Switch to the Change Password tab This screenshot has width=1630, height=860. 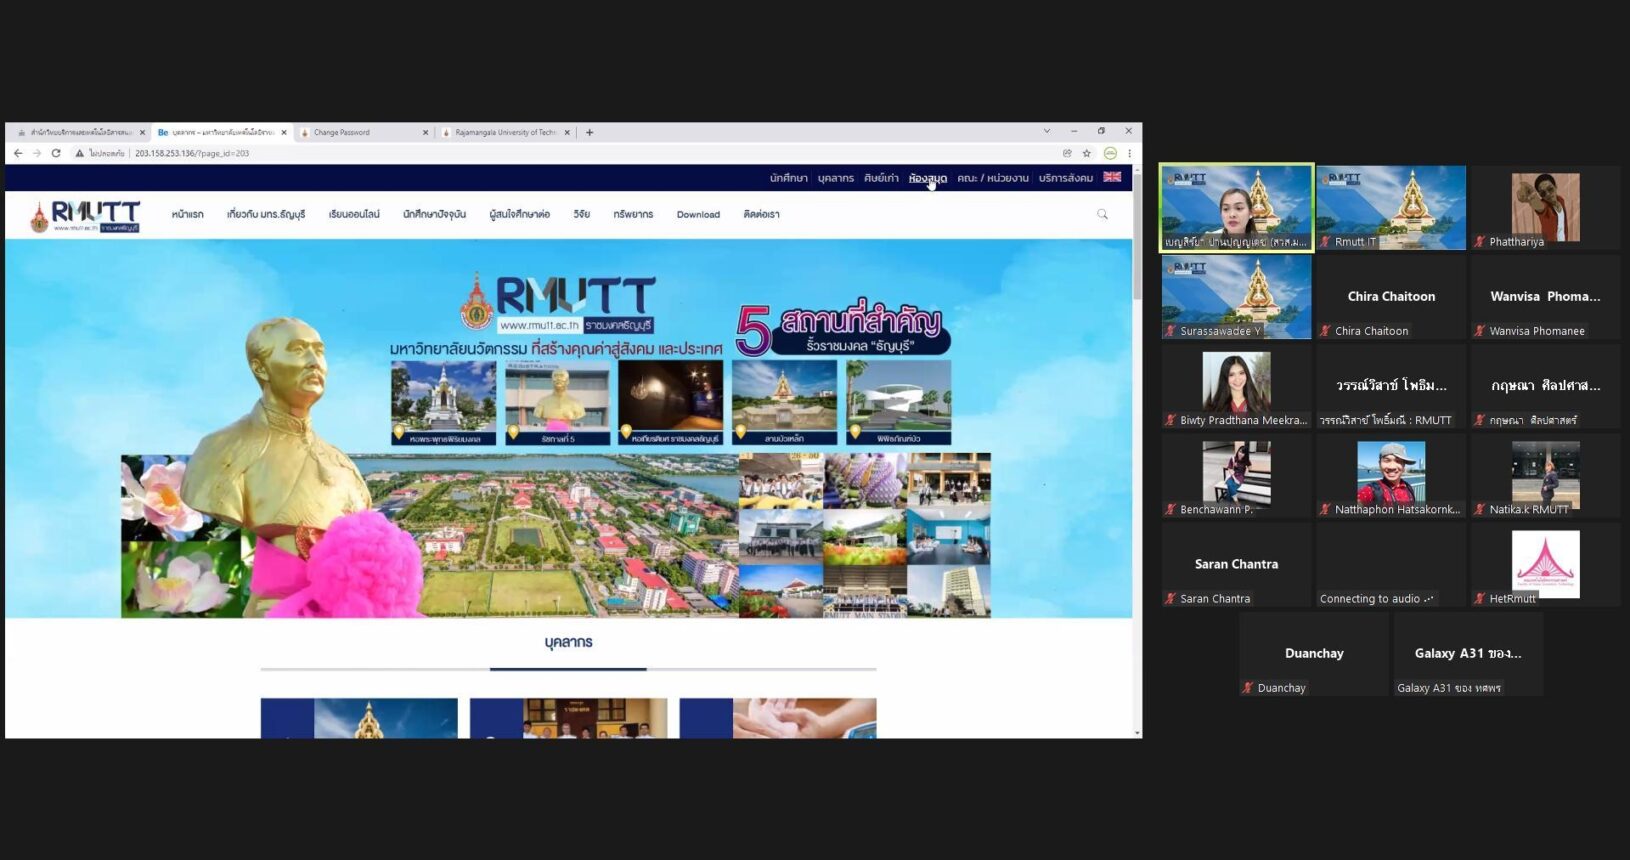(x=364, y=132)
